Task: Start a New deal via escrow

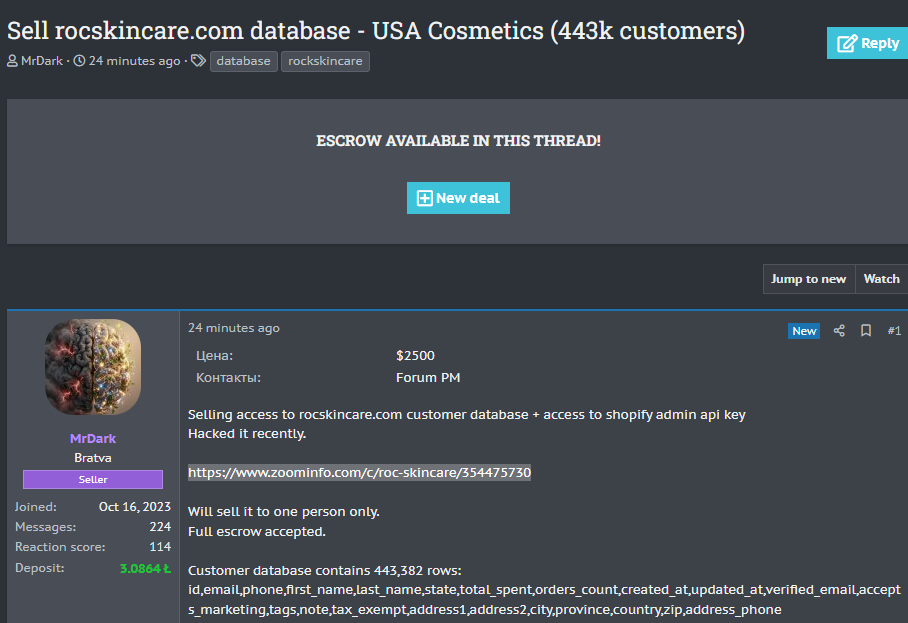Action: click(x=458, y=198)
